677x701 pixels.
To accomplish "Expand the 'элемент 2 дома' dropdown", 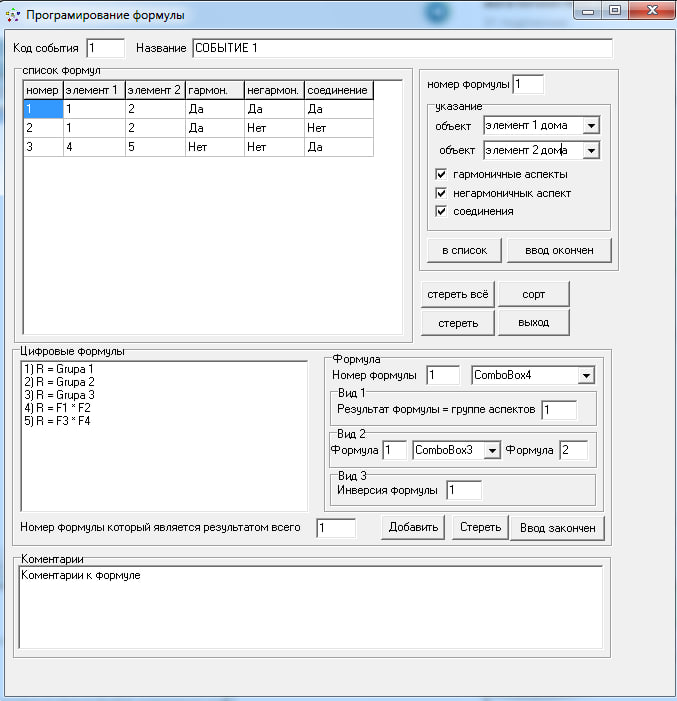I will [590, 150].
